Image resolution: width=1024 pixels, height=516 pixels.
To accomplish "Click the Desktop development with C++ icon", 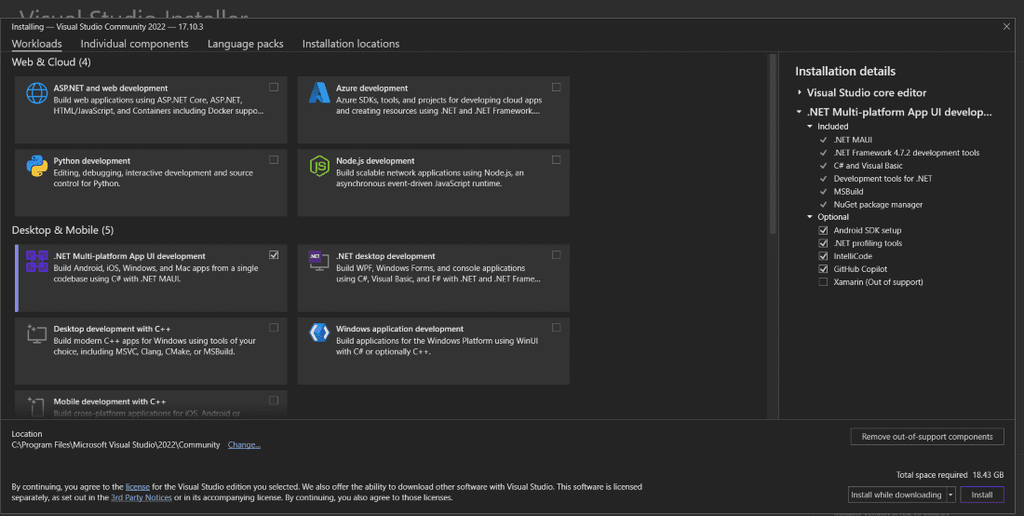I will tap(37, 334).
